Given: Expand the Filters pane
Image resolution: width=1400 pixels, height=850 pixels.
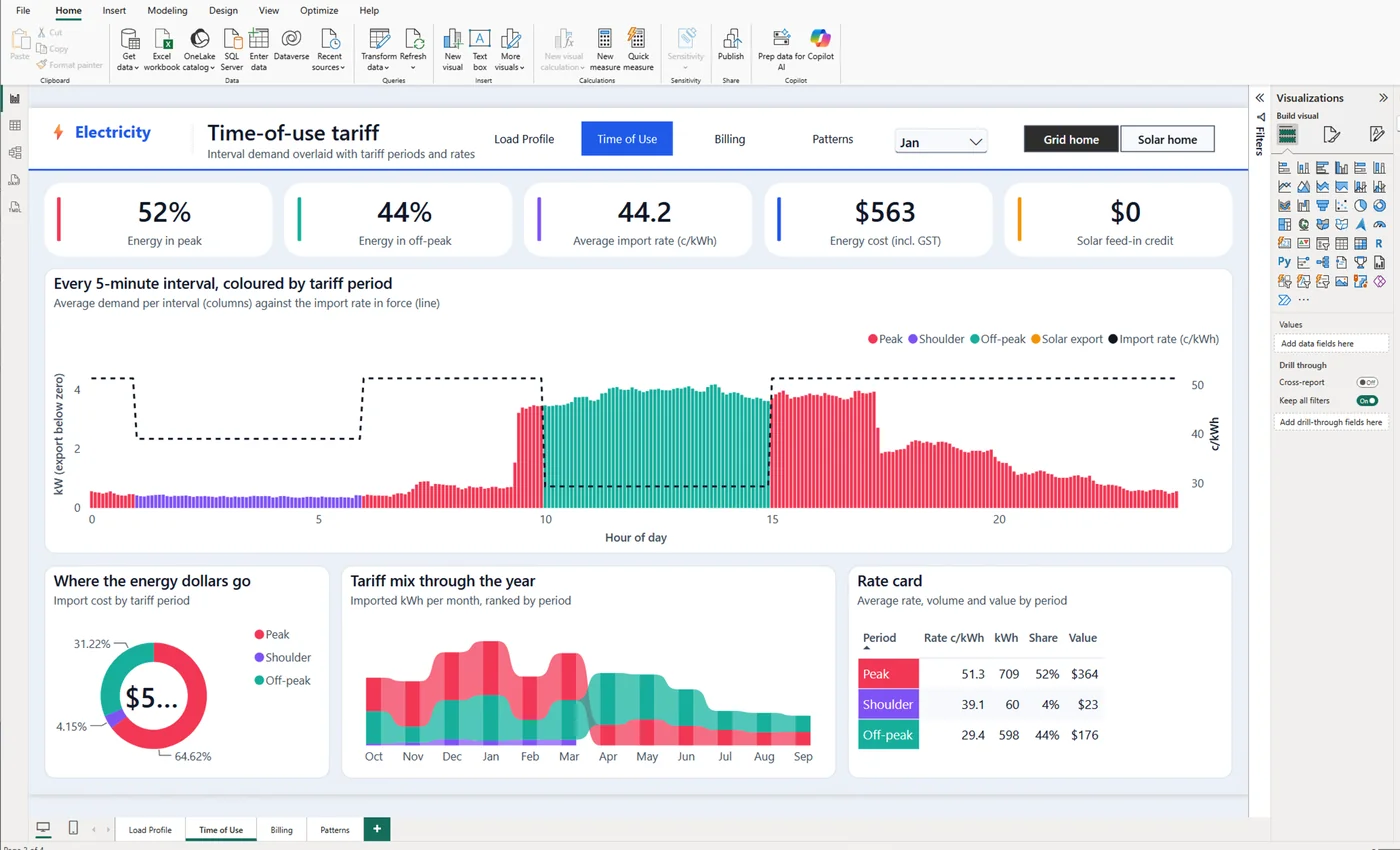Looking at the screenshot, I should click(x=1259, y=98).
